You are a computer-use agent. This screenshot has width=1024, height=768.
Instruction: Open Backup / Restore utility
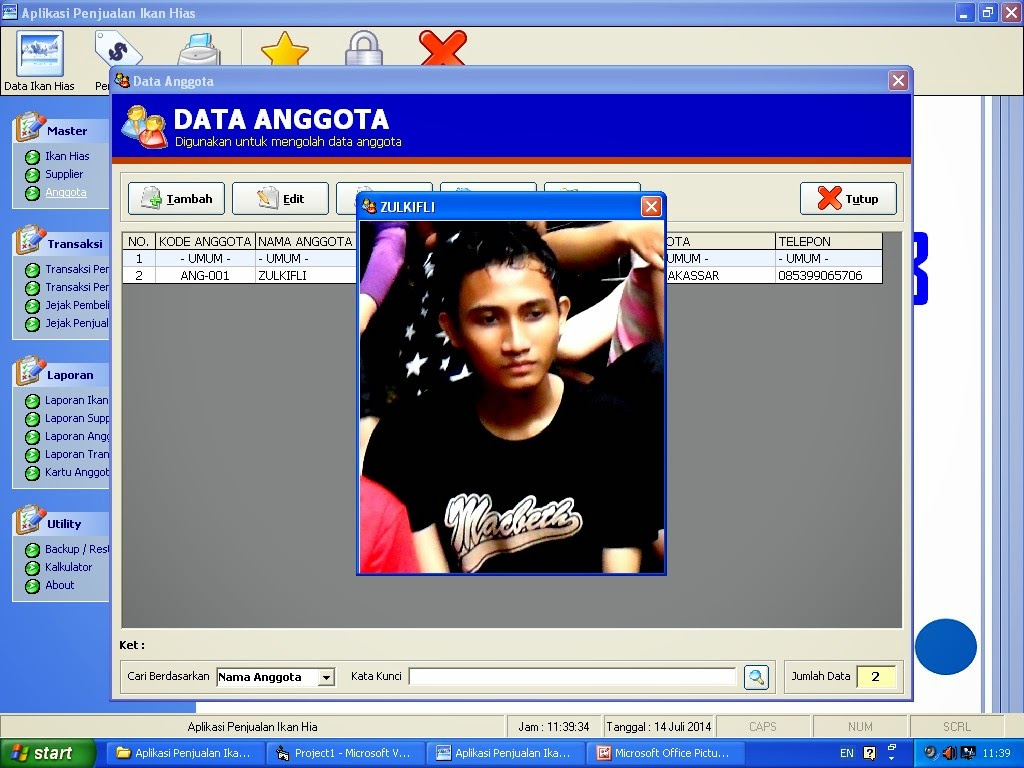click(77, 549)
